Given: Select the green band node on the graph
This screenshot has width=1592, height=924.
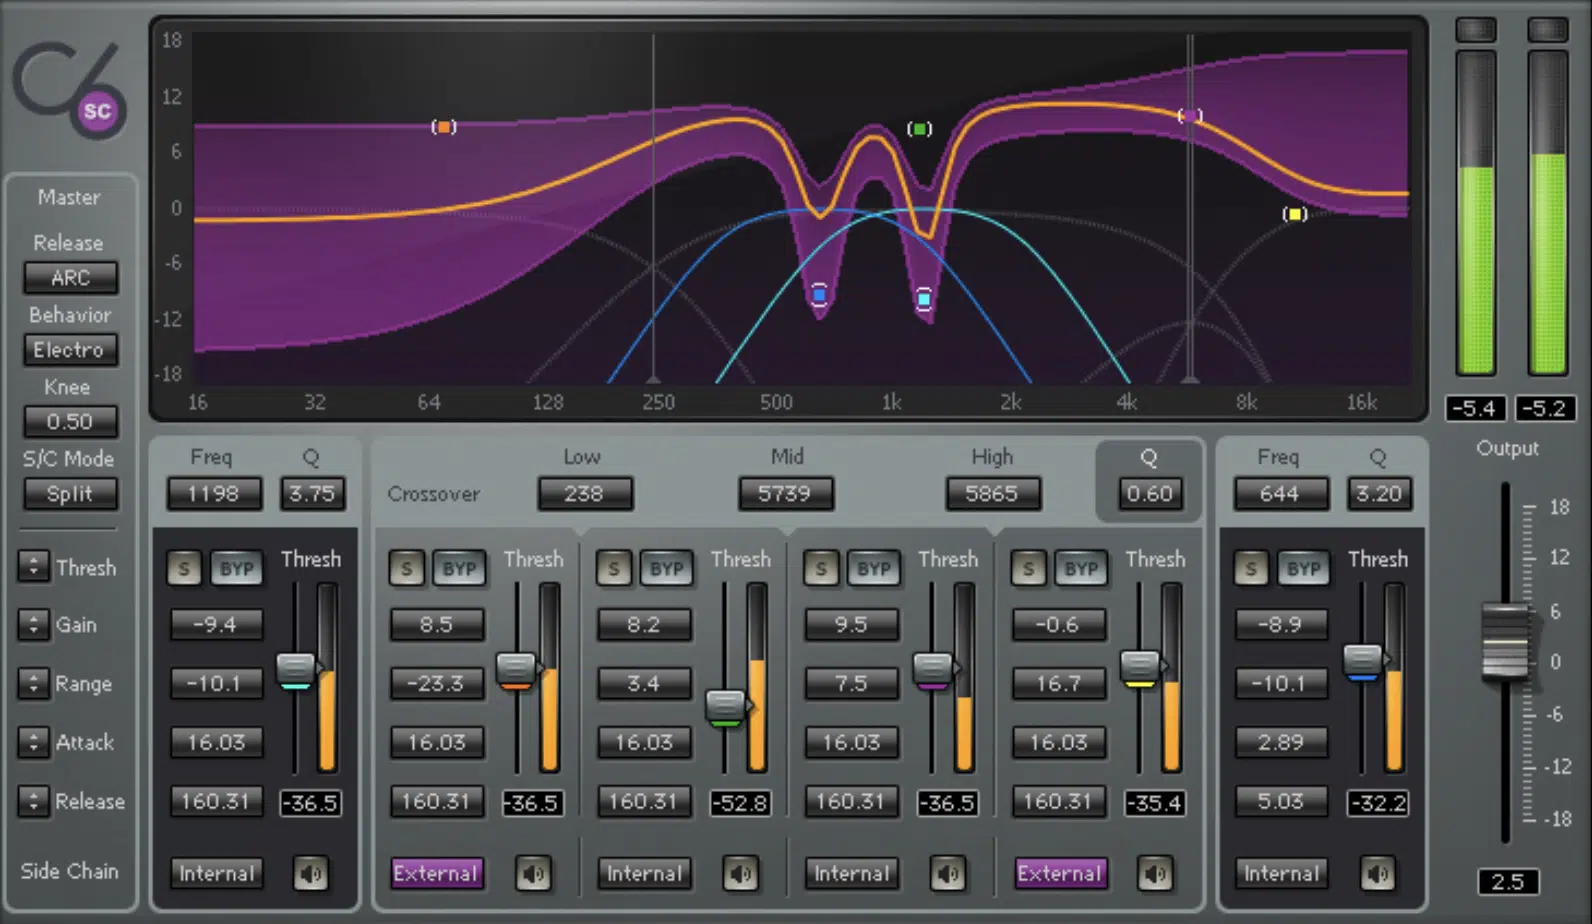Looking at the screenshot, I should click(919, 129).
